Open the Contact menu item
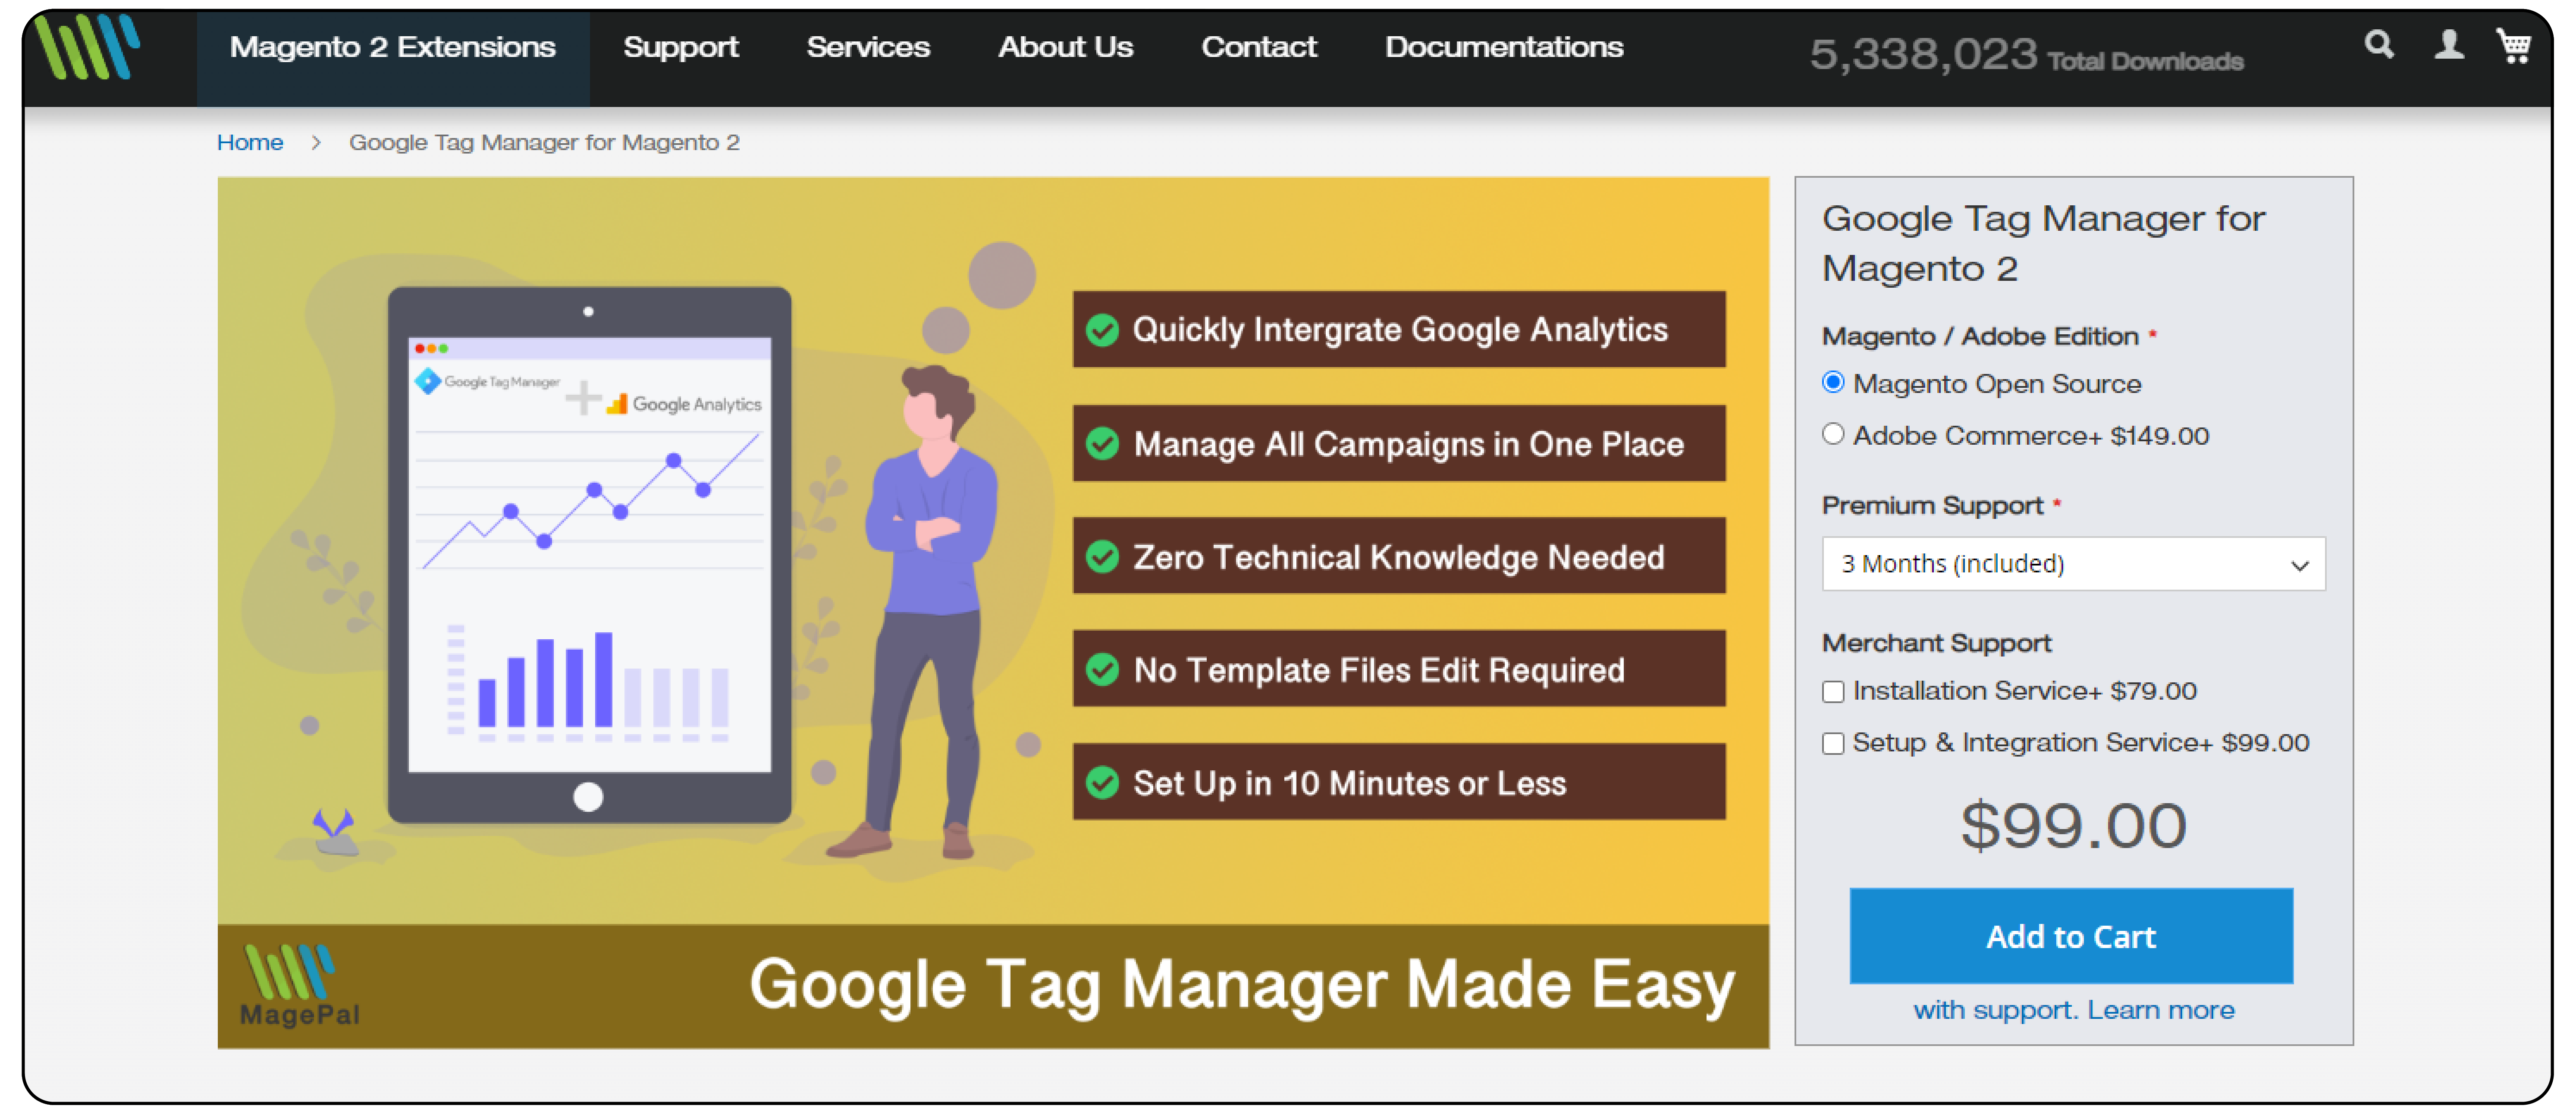The image size is (2576, 1112). 1259,47
